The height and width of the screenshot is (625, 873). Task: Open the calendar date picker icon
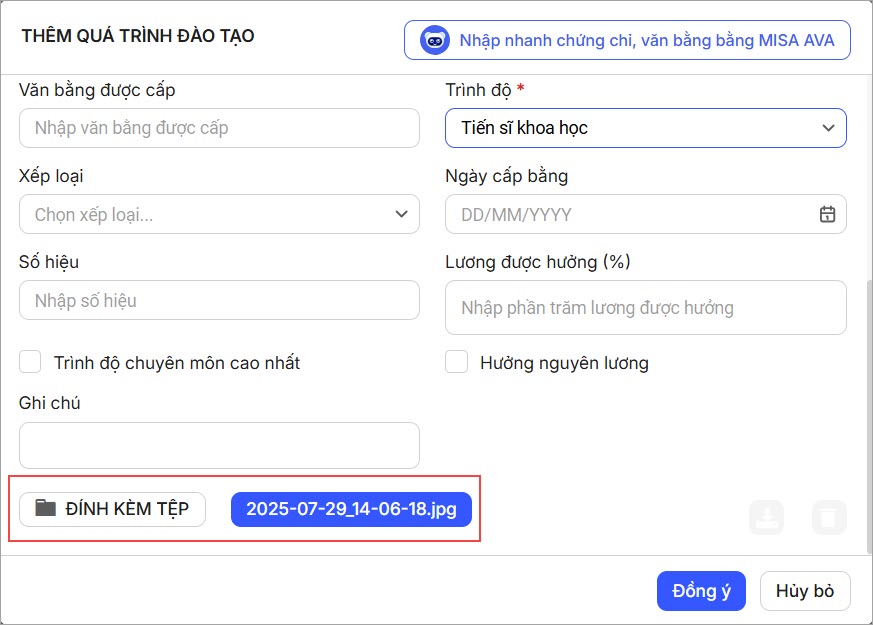click(827, 214)
